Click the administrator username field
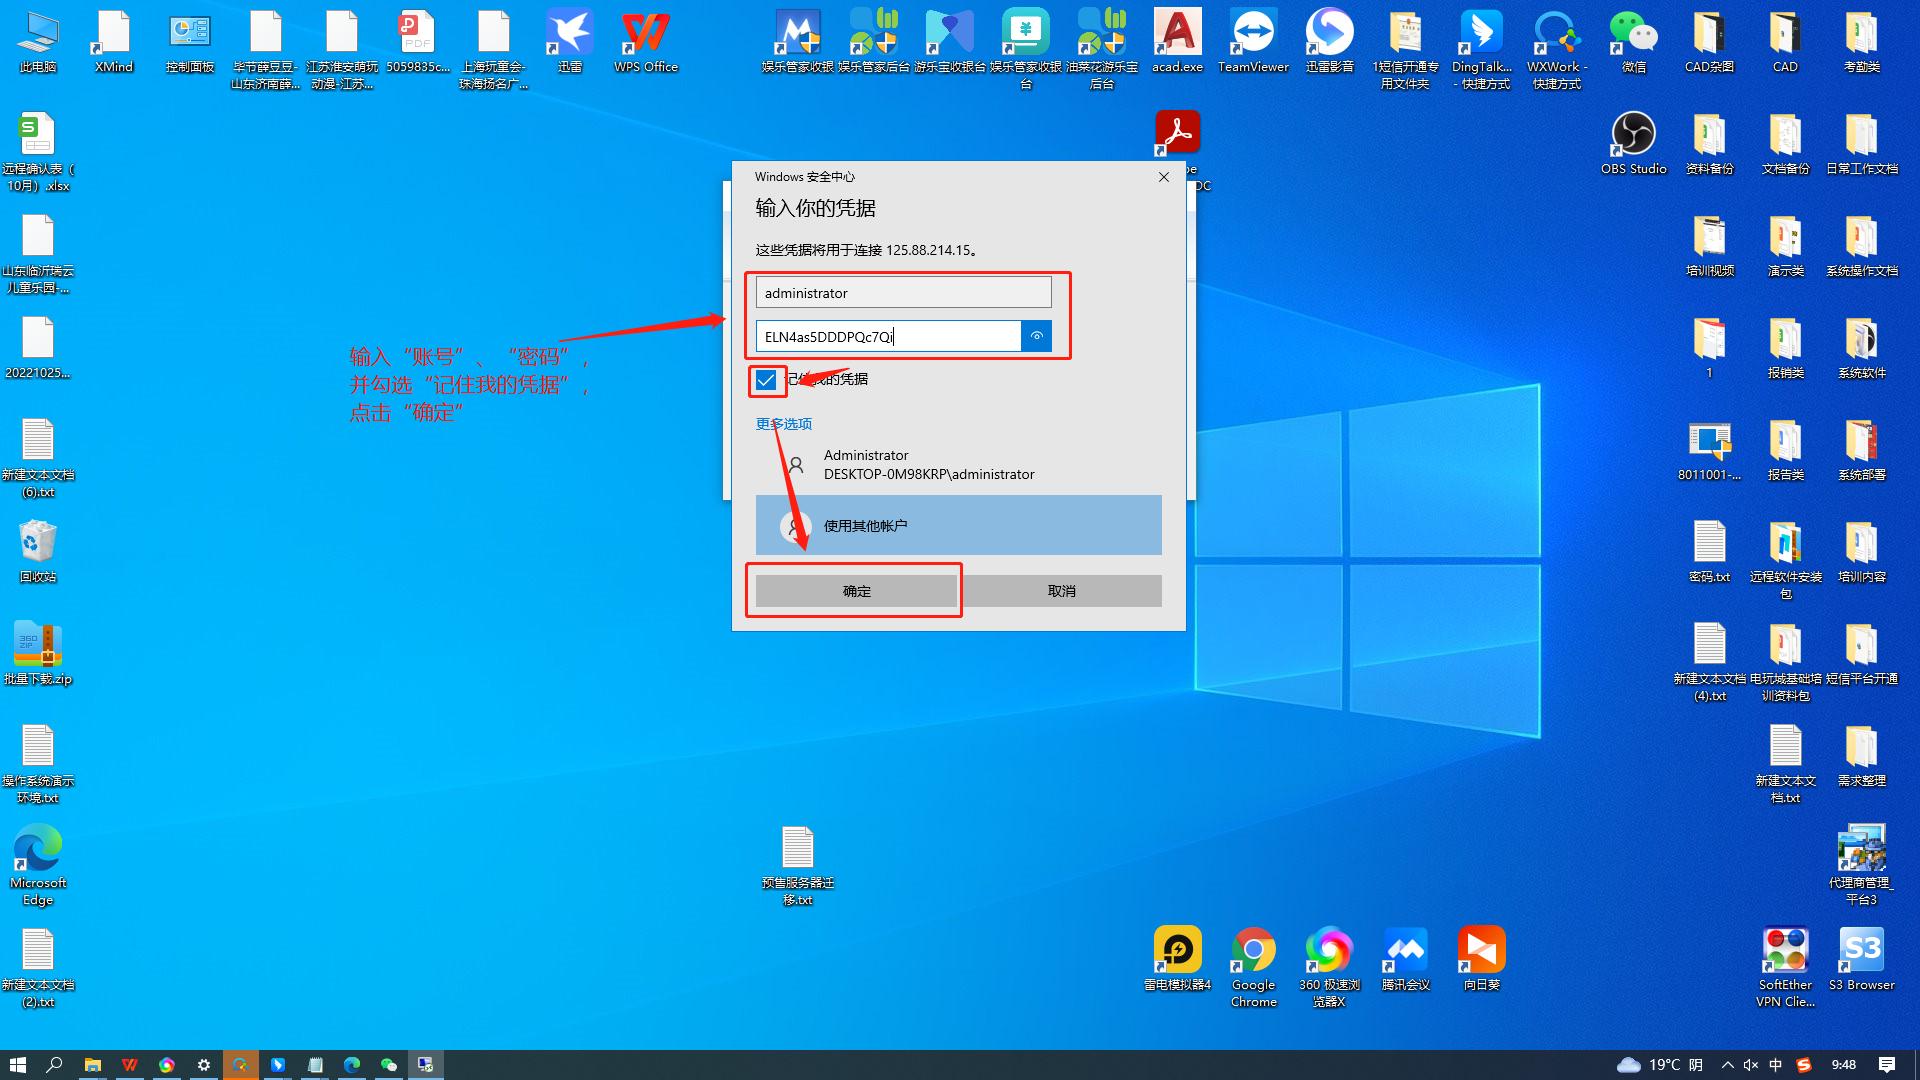Screen dimensions: 1920x1080 click(904, 292)
